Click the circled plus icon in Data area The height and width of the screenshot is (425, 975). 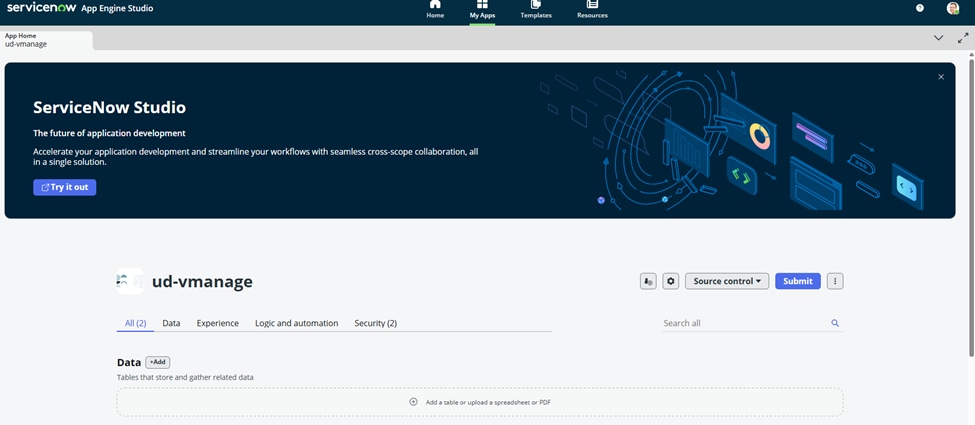pos(414,402)
